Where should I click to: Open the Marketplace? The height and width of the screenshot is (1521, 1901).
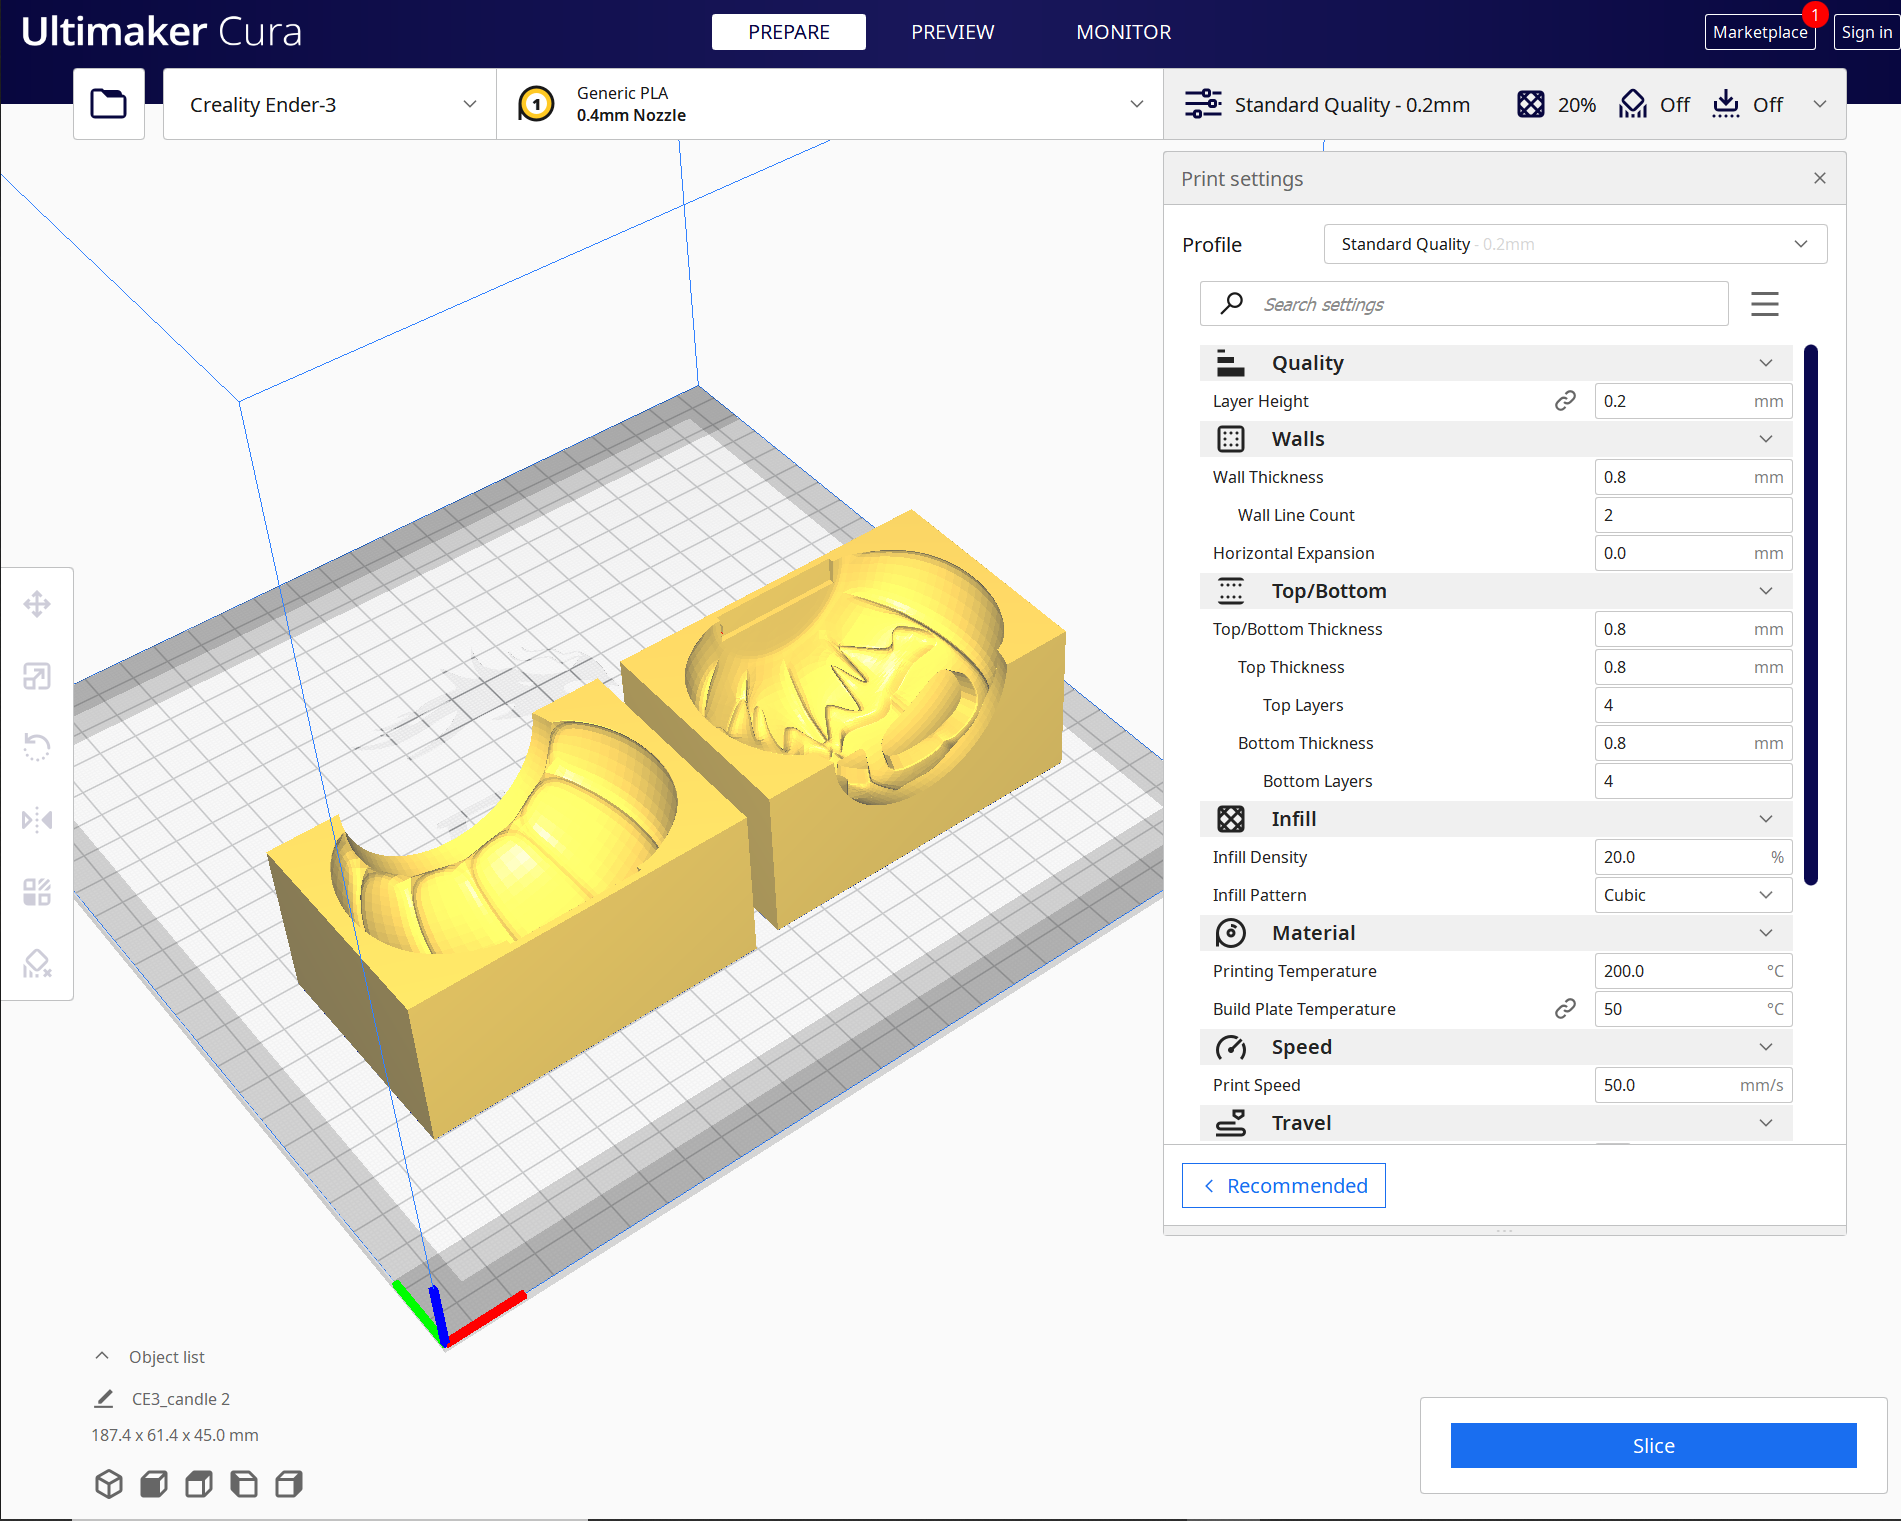(1760, 32)
